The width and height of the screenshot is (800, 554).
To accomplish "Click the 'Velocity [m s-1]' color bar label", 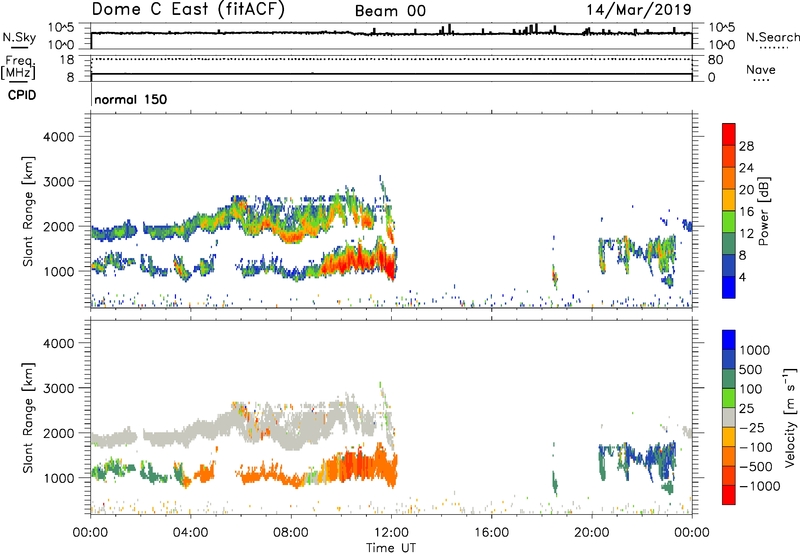I will (x=790, y=417).
